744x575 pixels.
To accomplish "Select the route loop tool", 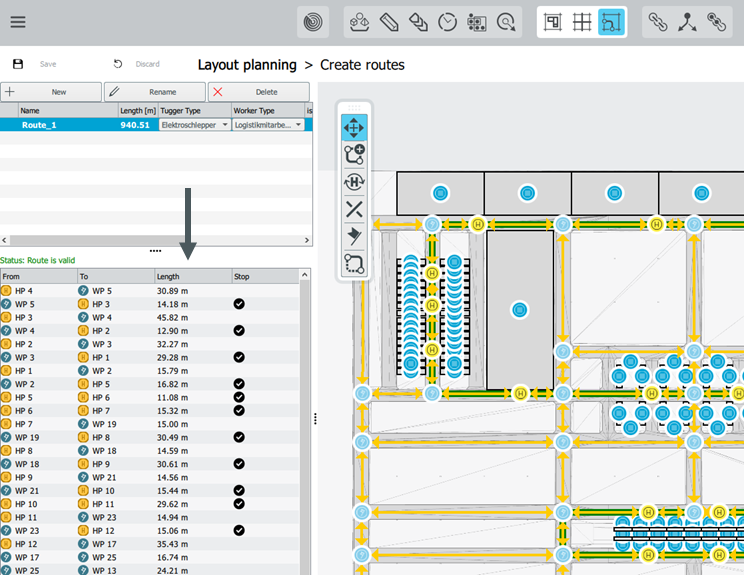I will tap(354, 263).
